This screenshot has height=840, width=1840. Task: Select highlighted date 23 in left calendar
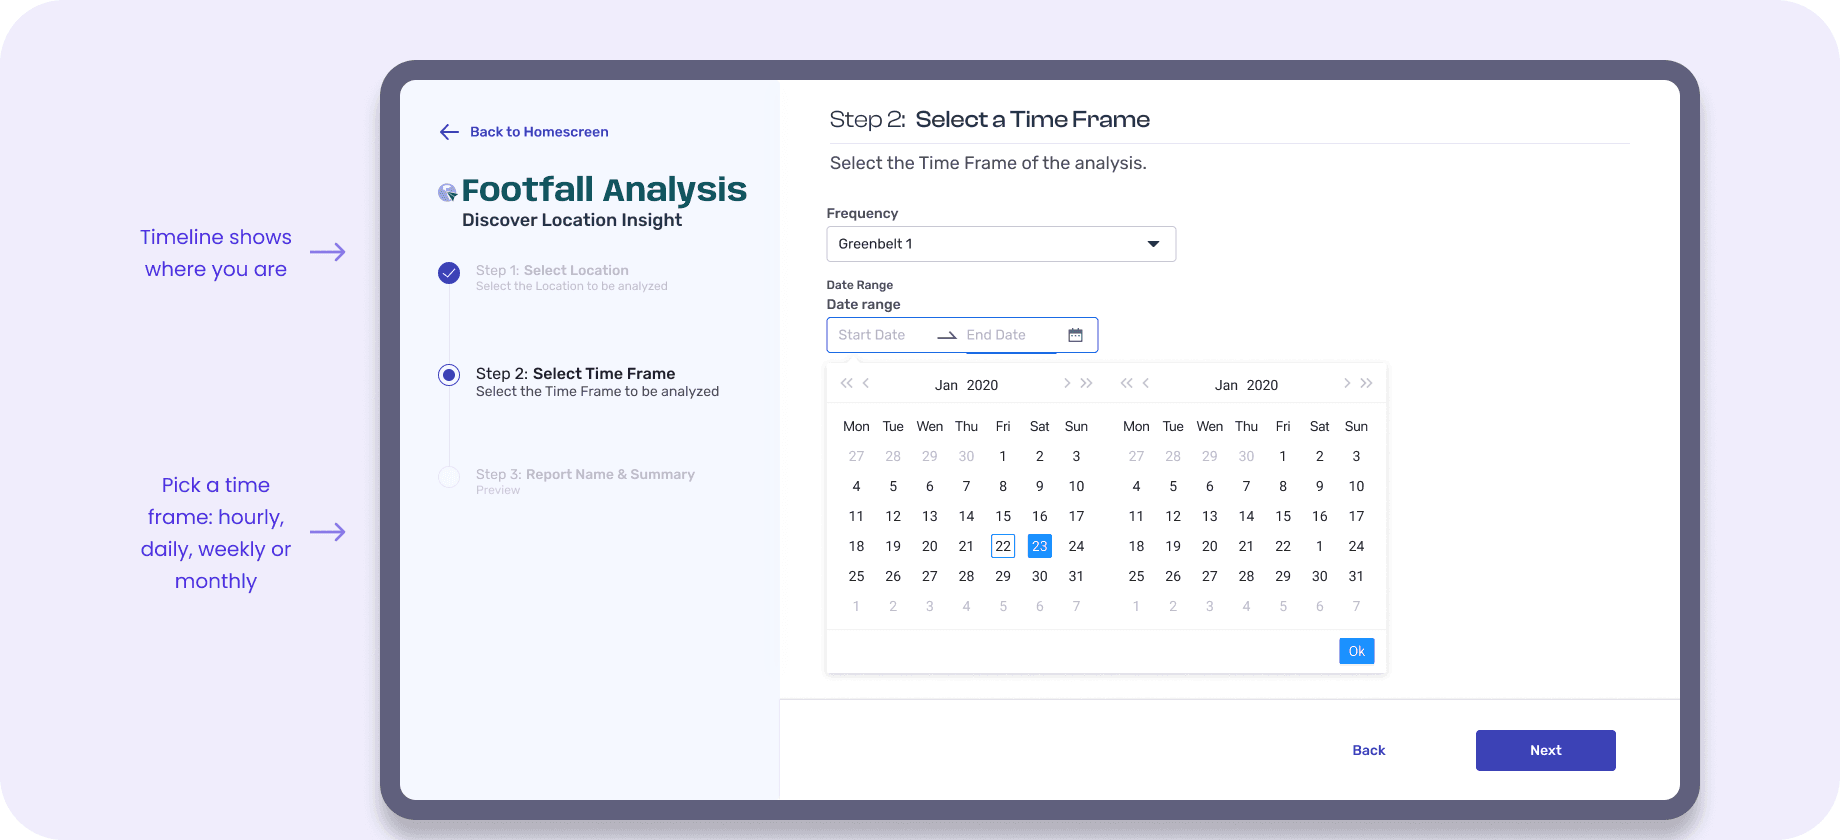pos(1040,546)
